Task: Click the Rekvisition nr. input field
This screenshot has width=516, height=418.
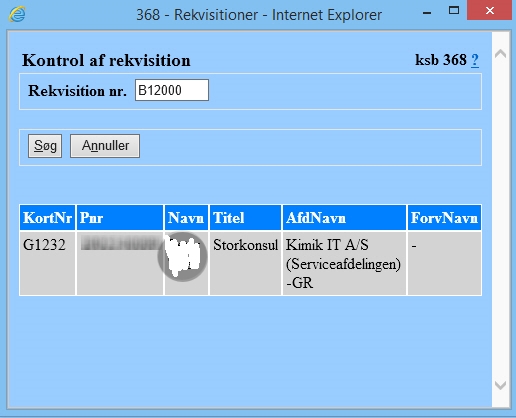Action: 172,90
